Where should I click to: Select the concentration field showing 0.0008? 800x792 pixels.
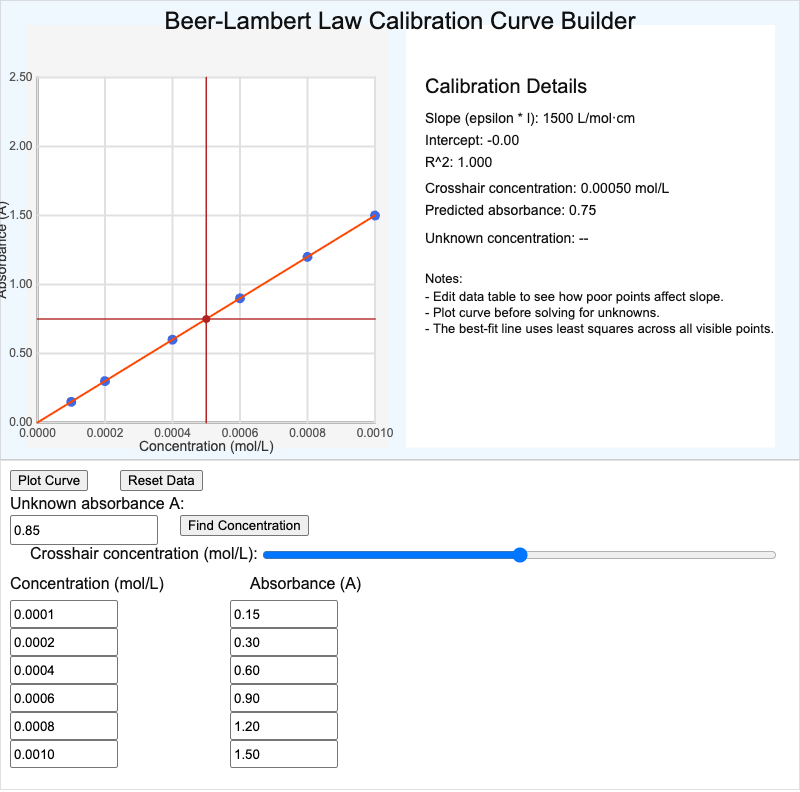63,725
